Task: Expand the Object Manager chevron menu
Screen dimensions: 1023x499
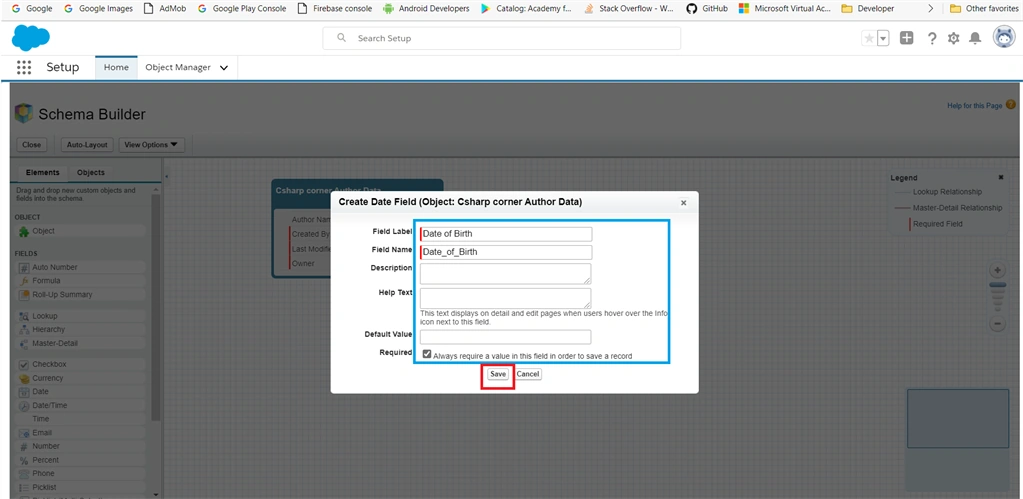Action: [x=224, y=68]
